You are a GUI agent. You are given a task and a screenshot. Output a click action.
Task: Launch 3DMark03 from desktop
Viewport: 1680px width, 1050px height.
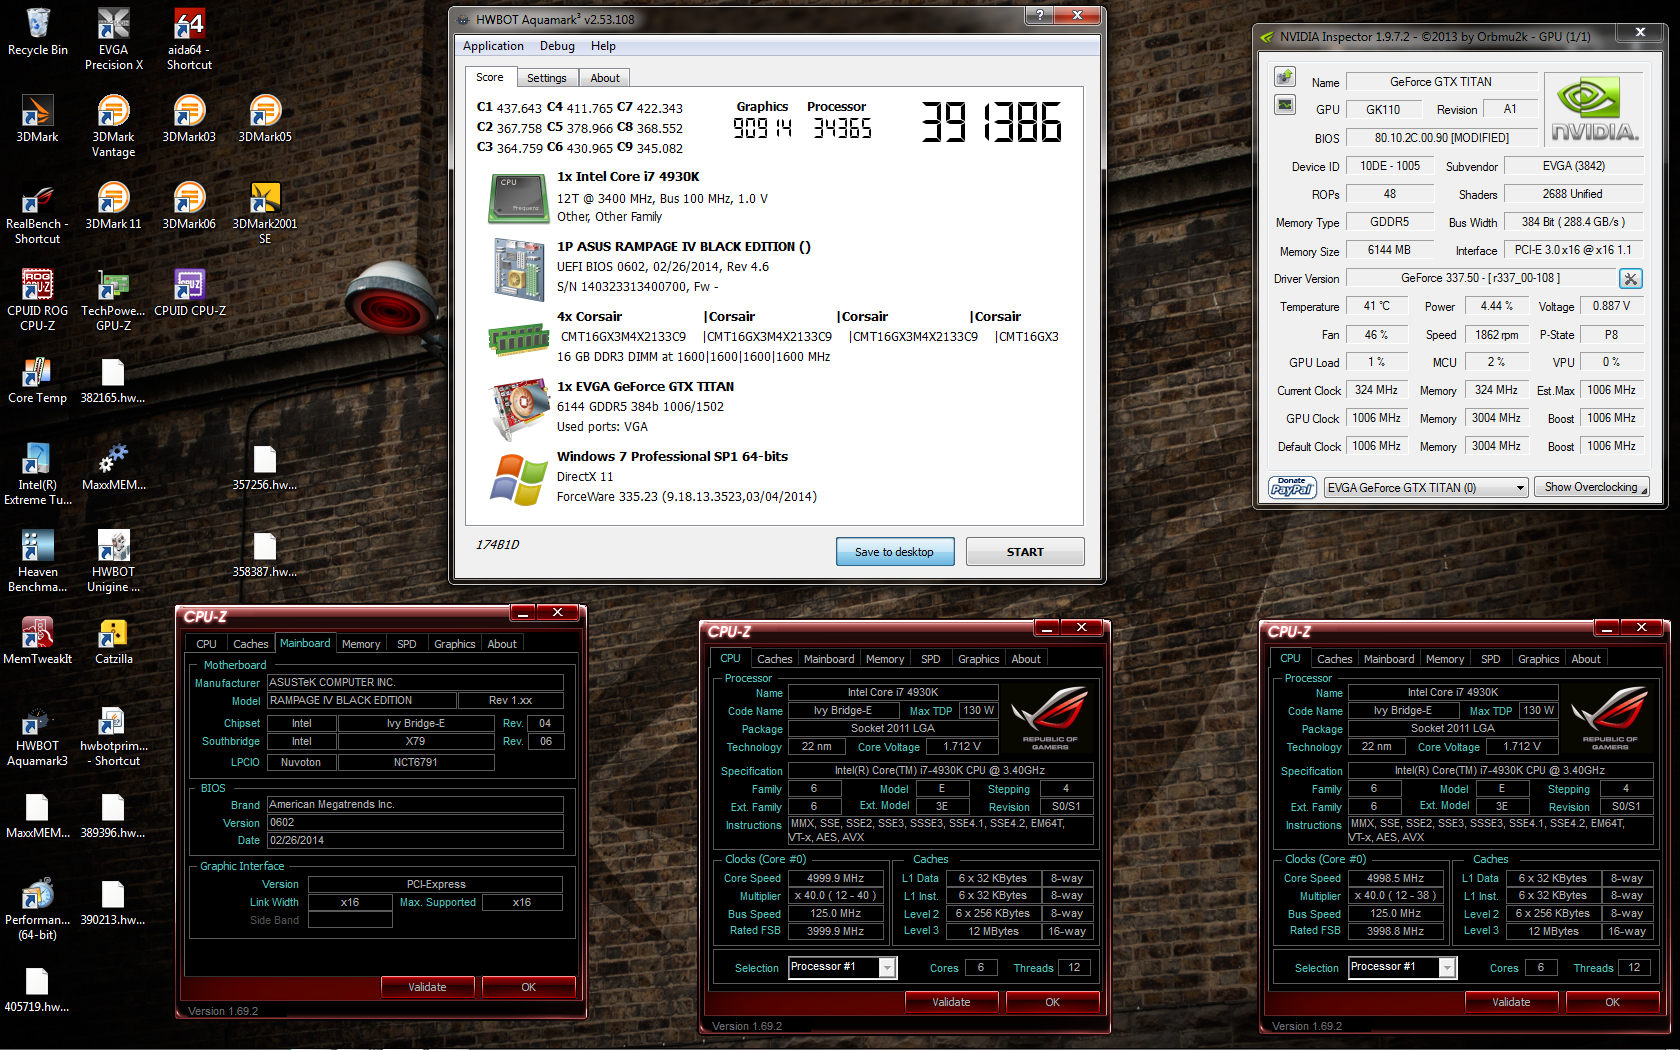coord(189,118)
